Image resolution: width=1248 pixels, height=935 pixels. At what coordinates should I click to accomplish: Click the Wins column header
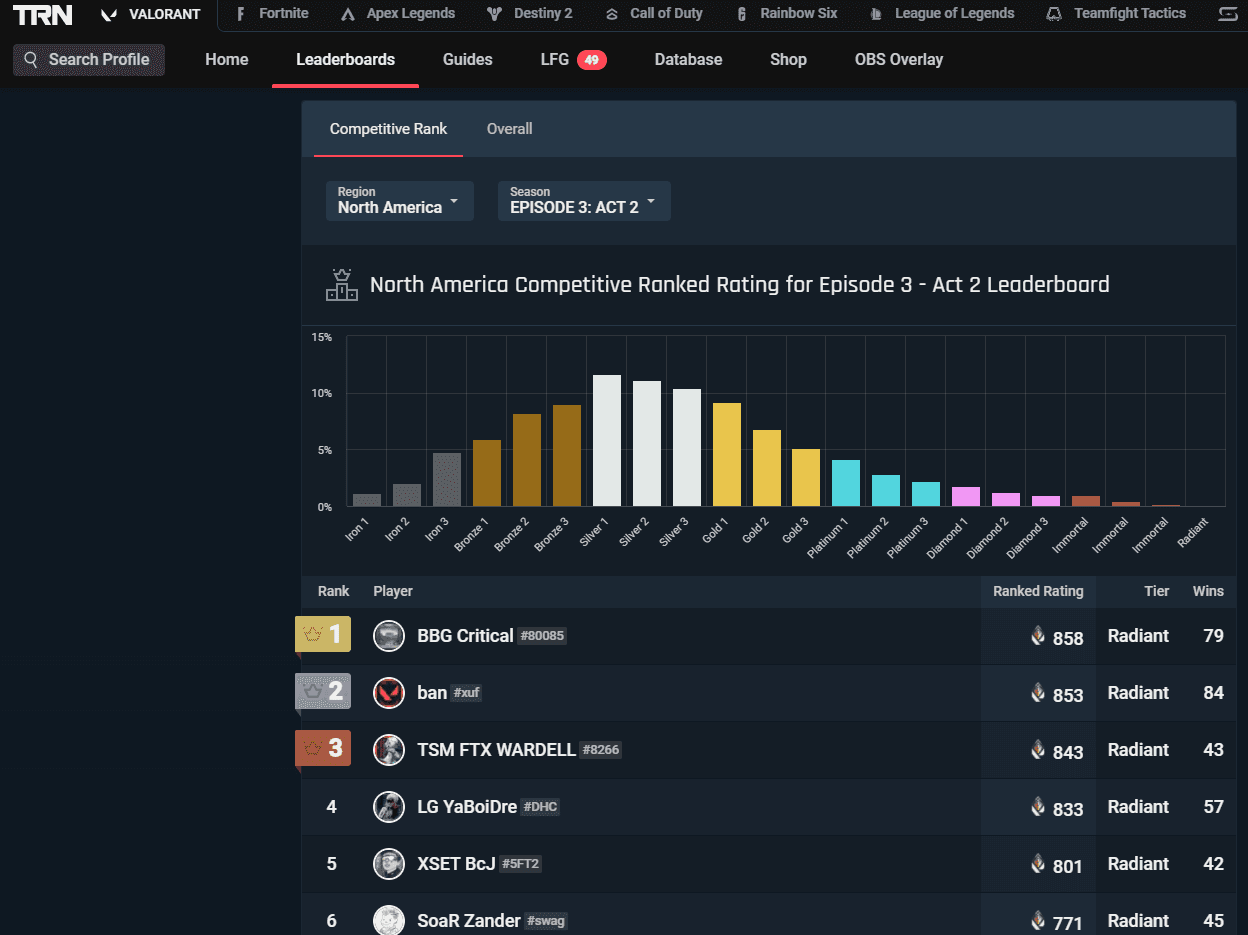[x=1208, y=591]
